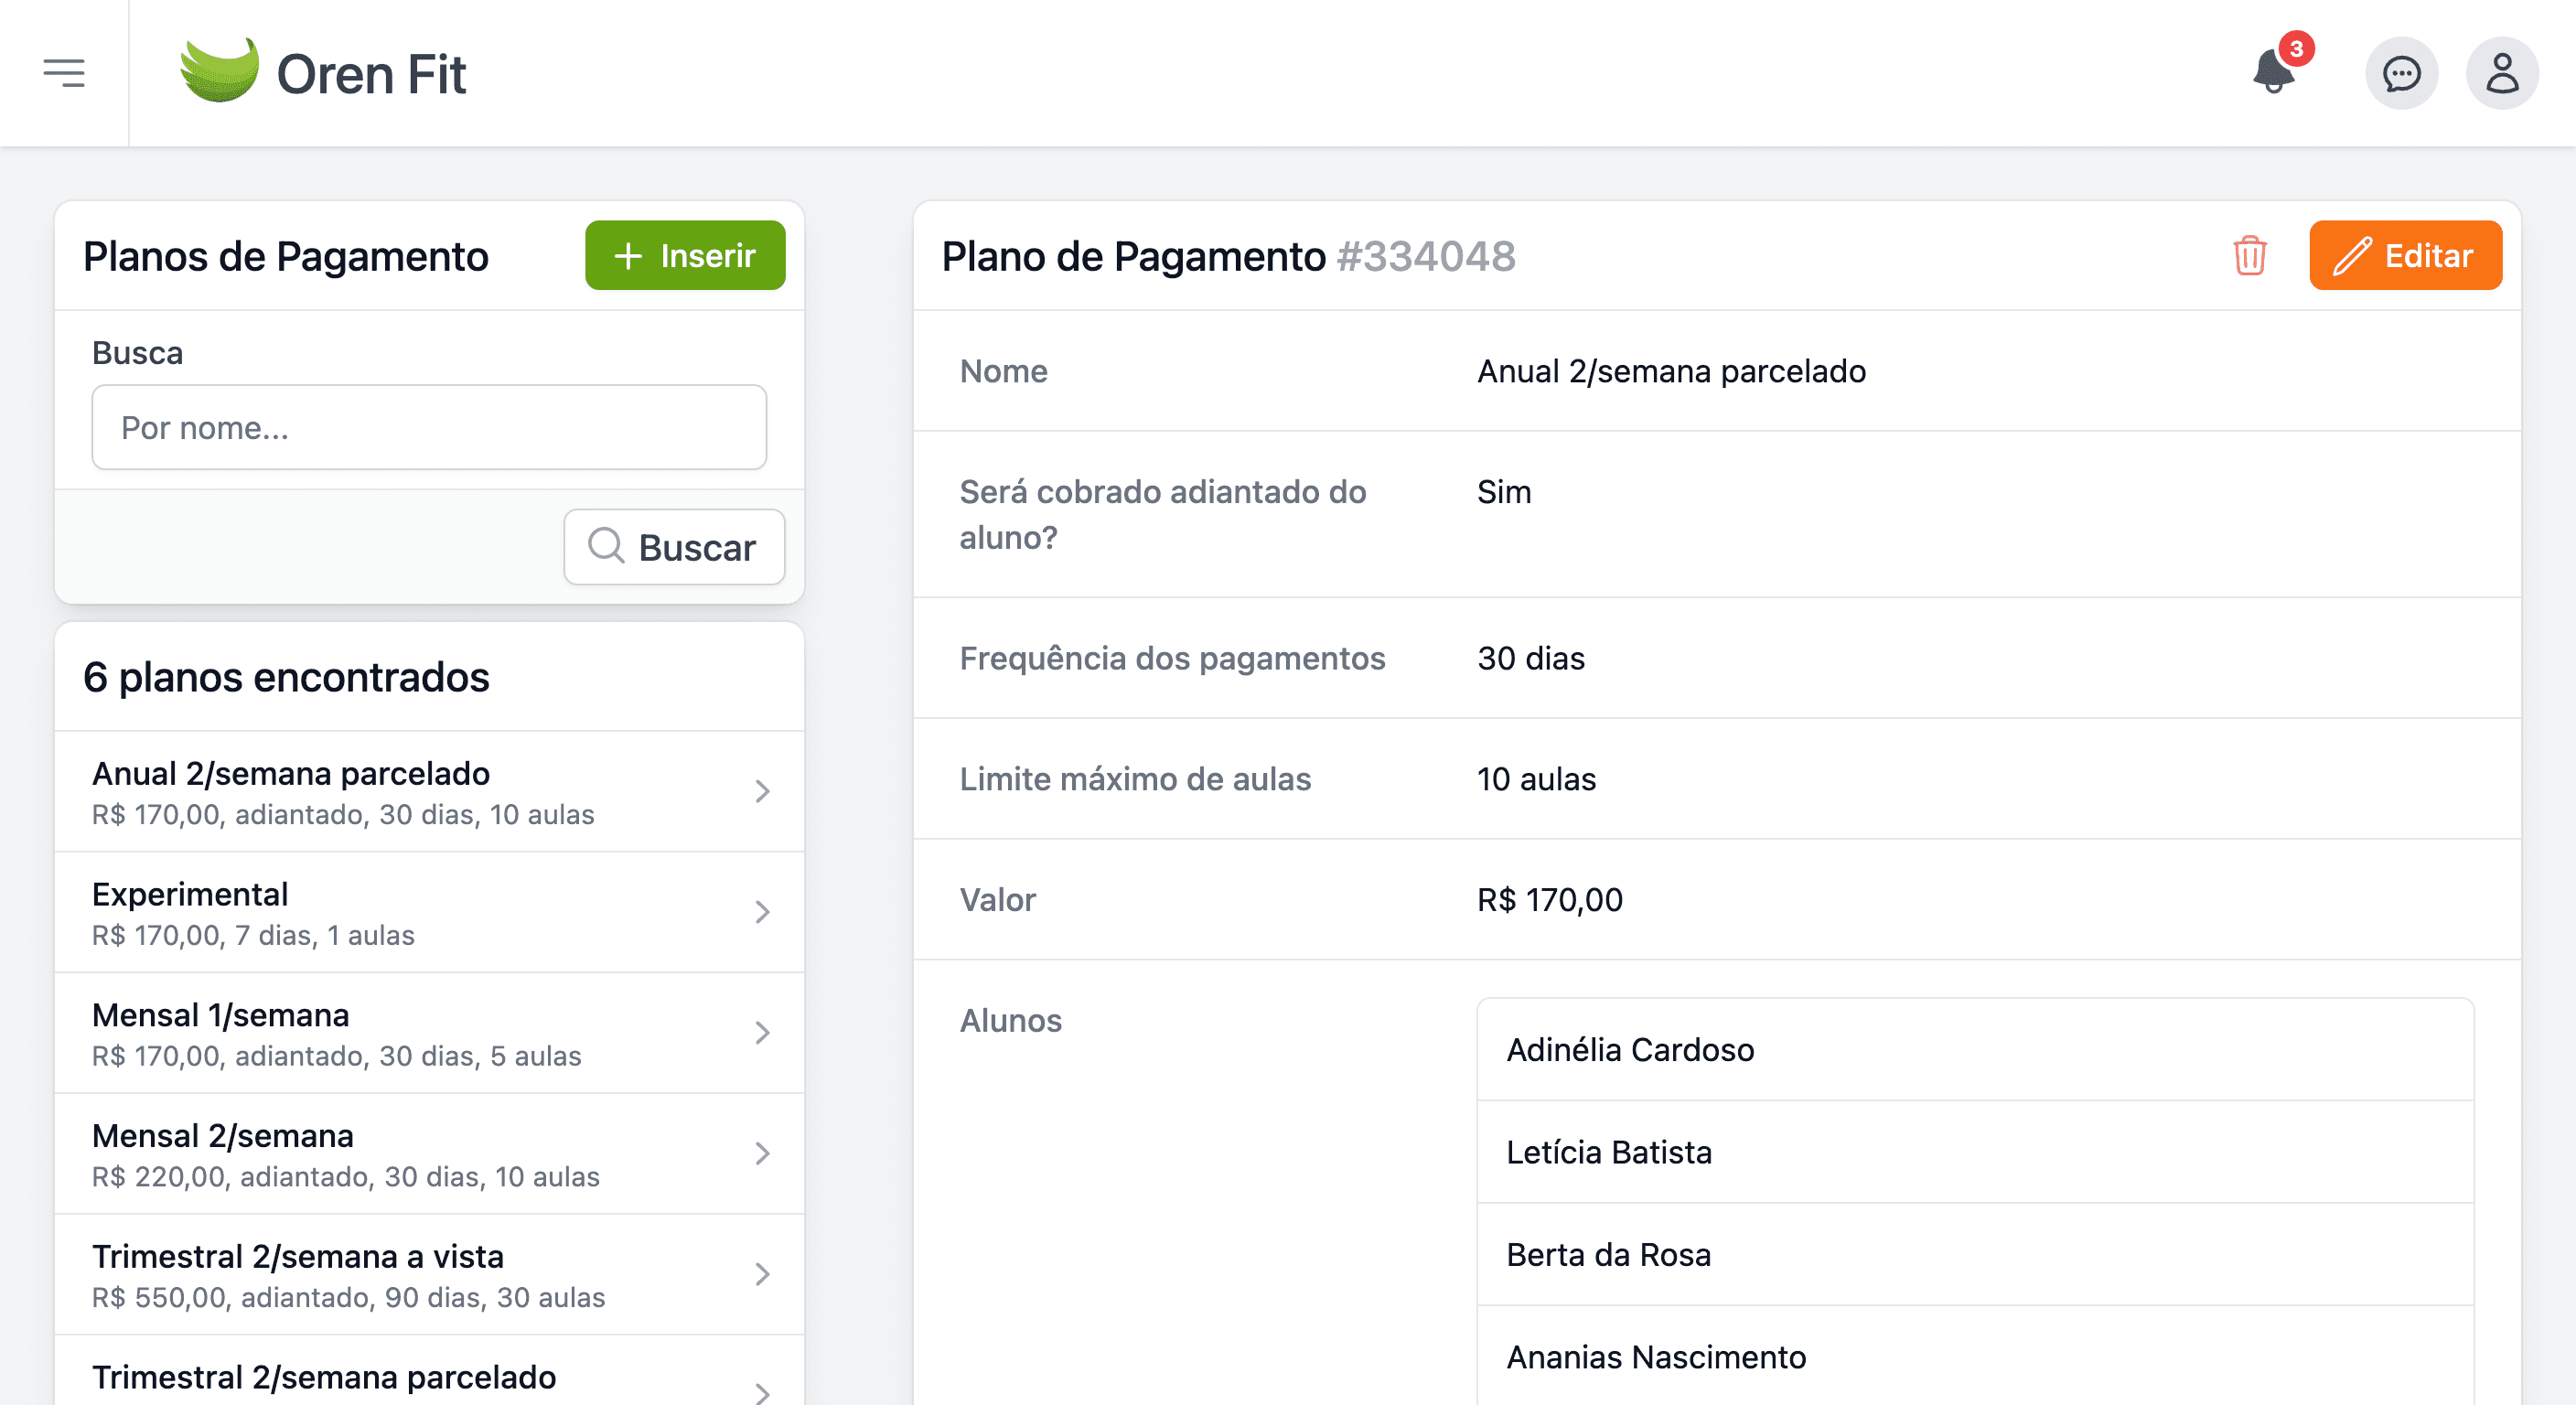Open student Berta da Rosa
Screen dimensions: 2576x1405
coord(1975,1254)
